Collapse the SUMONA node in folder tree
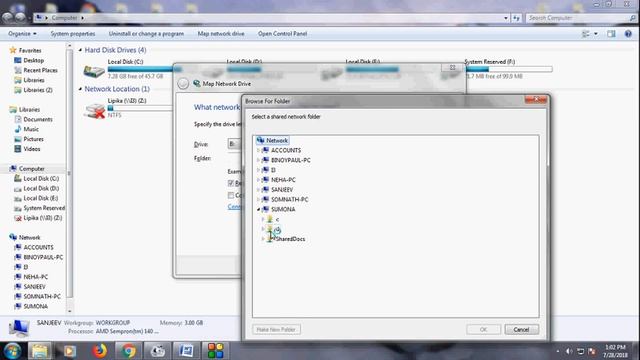This screenshot has height=360, width=640. point(258,209)
